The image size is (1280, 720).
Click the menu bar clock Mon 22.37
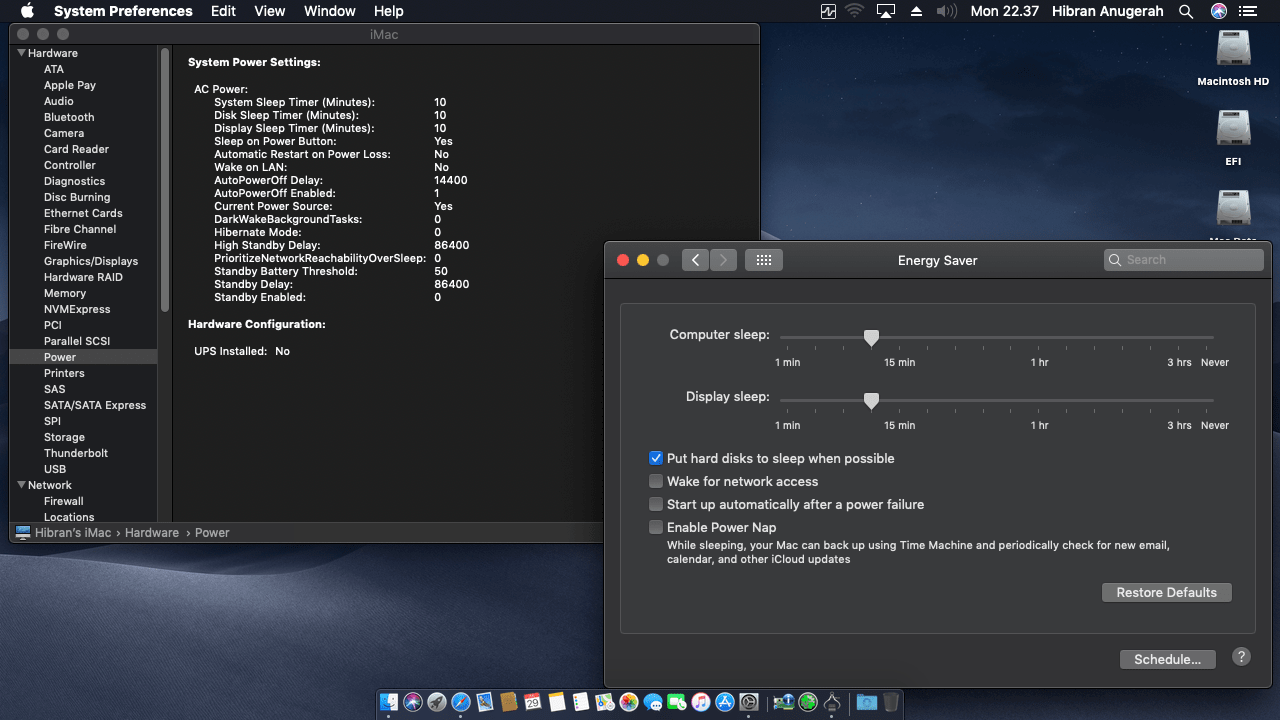1005,11
